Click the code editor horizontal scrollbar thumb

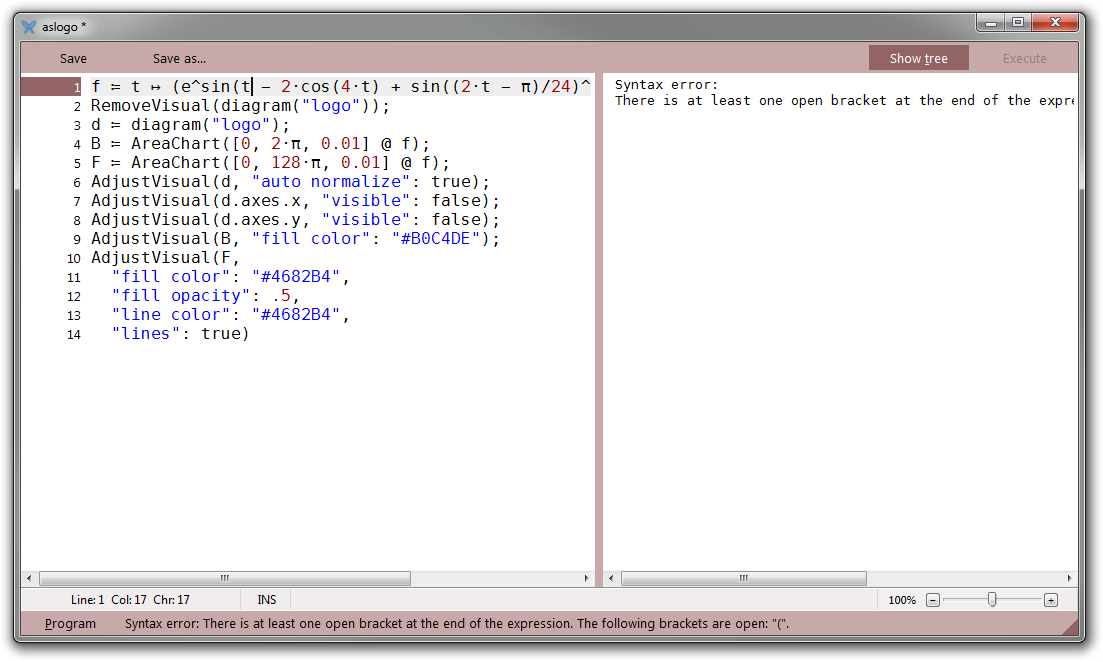pos(224,578)
